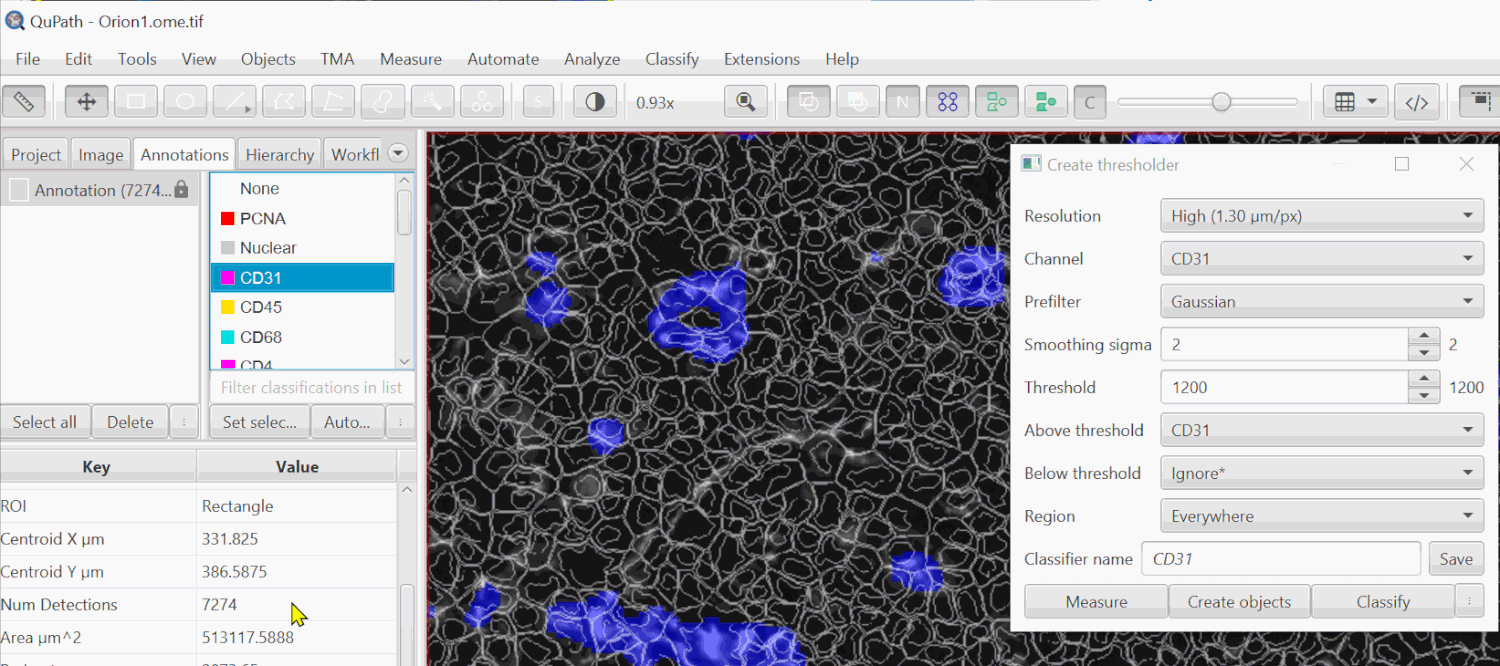
Task: Select the Brush tool
Action: tap(383, 102)
